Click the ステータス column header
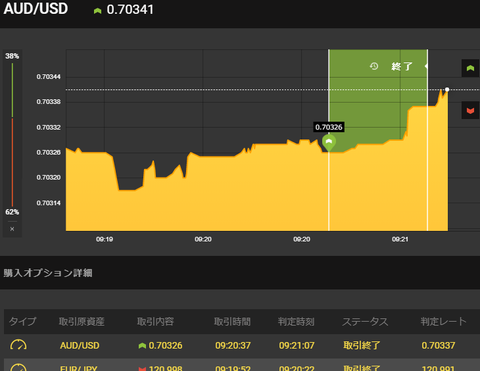 pos(365,321)
